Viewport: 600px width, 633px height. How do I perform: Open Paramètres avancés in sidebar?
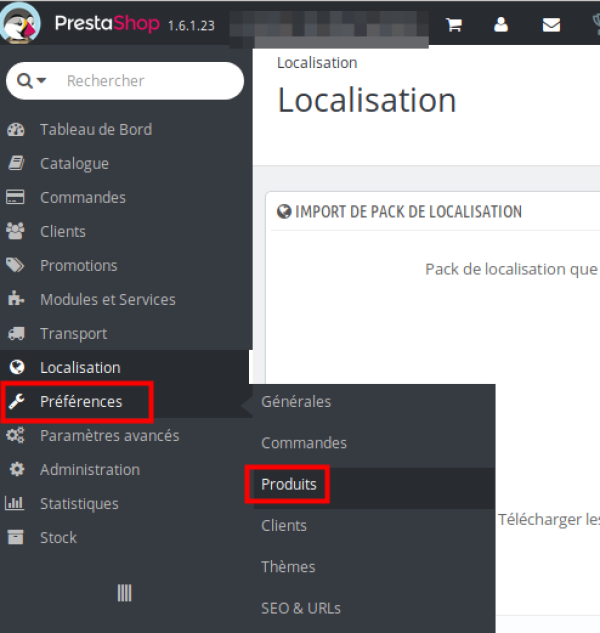click(109, 436)
